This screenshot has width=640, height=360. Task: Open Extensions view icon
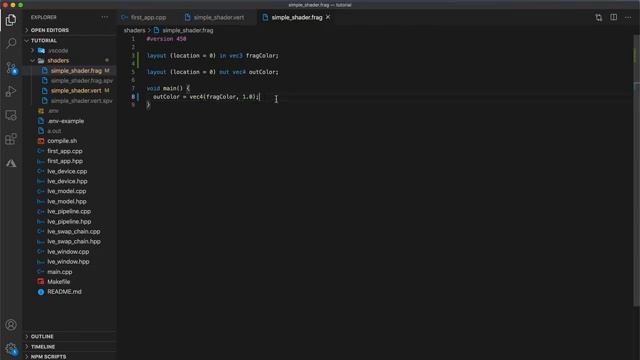click(x=11, y=139)
